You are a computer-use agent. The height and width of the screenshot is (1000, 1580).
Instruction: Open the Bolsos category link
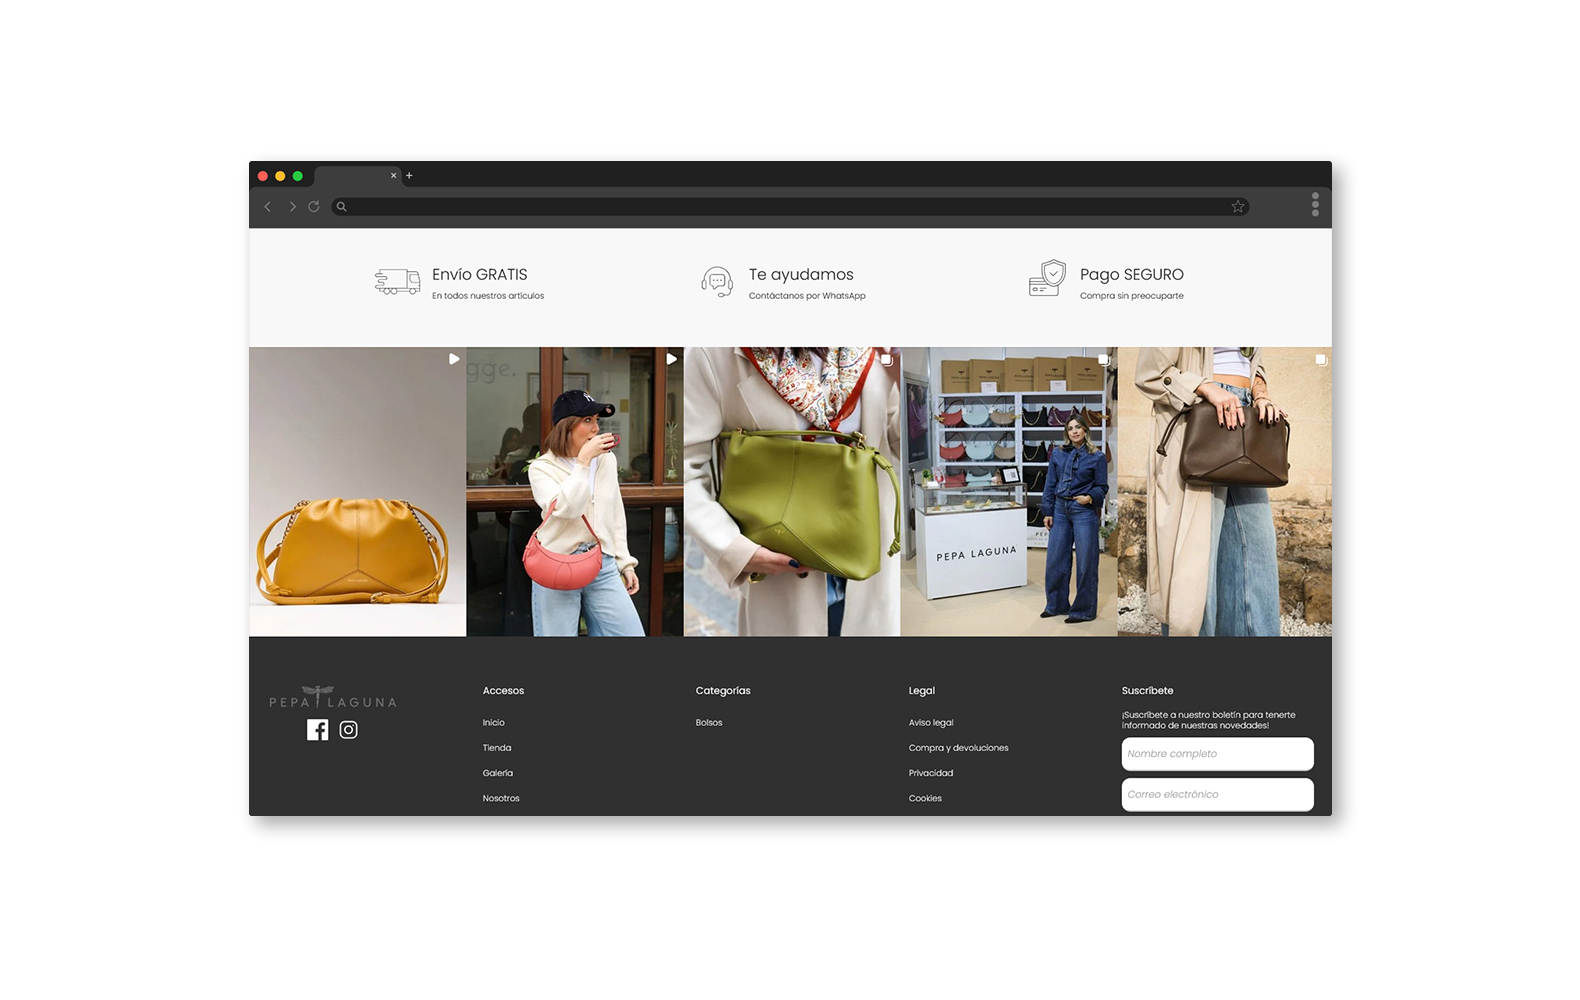[x=708, y=723]
